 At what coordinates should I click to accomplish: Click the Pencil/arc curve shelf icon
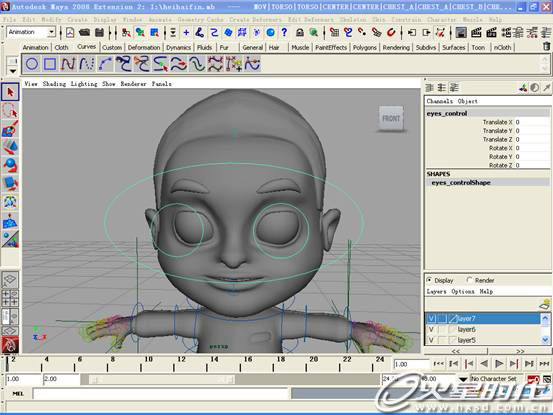pos(105,64)
